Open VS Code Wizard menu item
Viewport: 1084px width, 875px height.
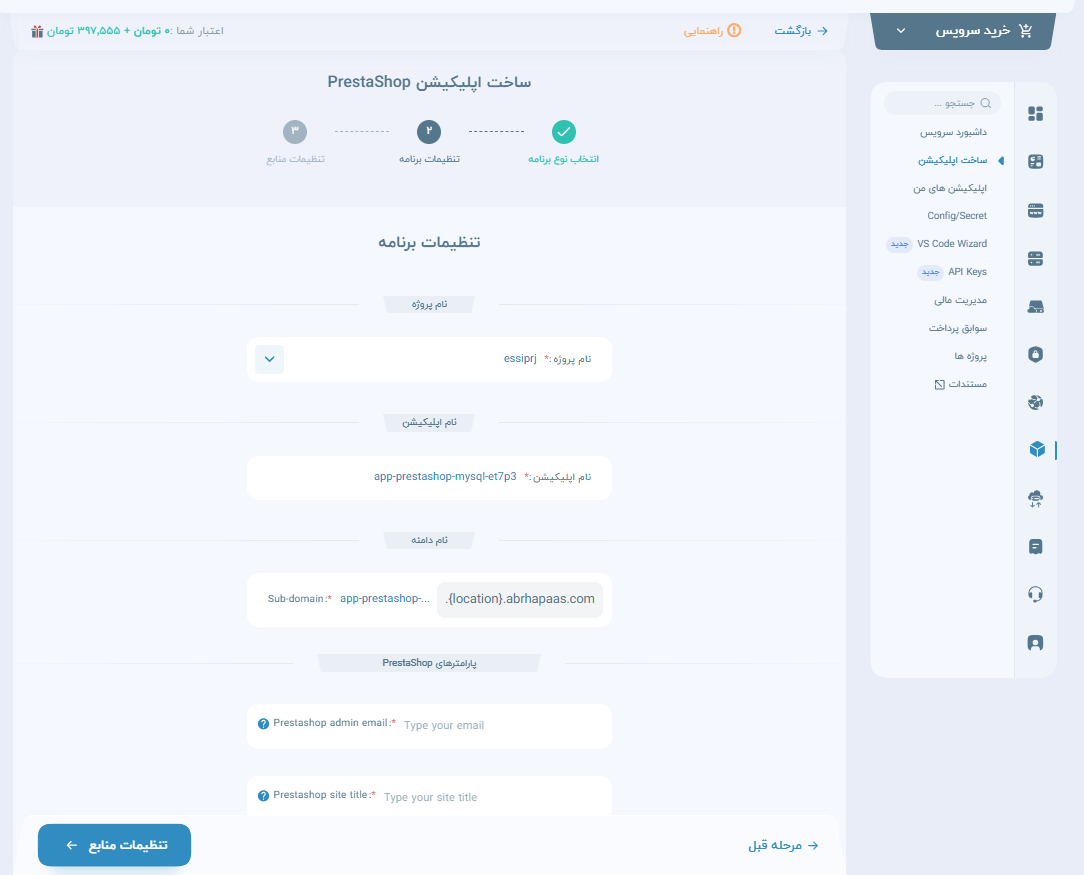(x=951, y=244)
